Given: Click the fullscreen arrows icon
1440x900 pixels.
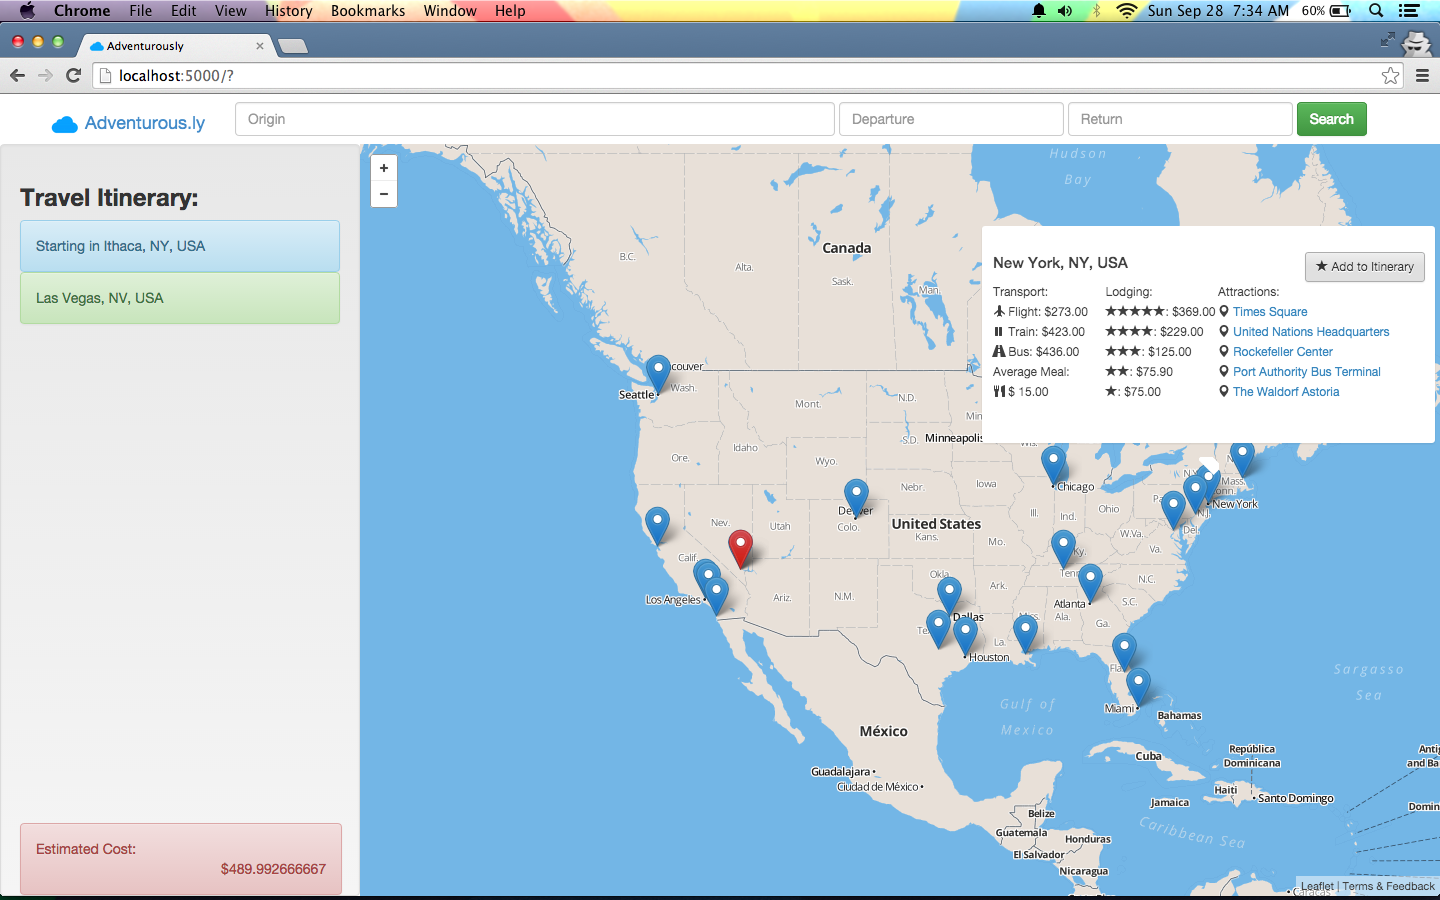Looking at the screenshot, I should tap(1387, 39).
